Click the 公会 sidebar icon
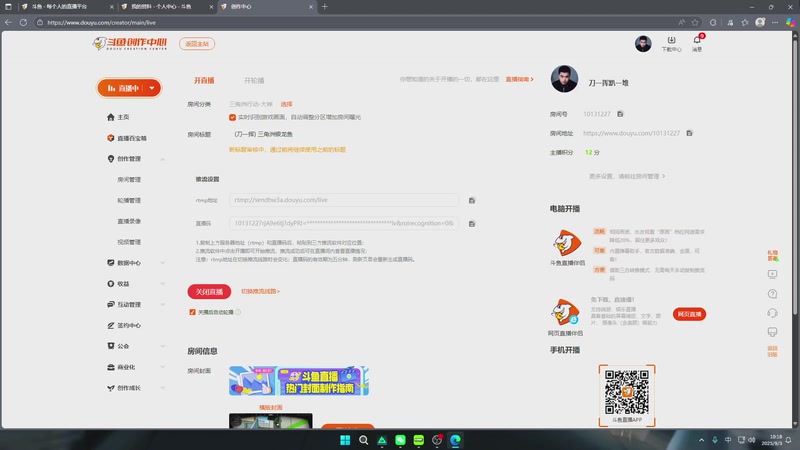Screen dimensions: 800x450 click(111, 346)
